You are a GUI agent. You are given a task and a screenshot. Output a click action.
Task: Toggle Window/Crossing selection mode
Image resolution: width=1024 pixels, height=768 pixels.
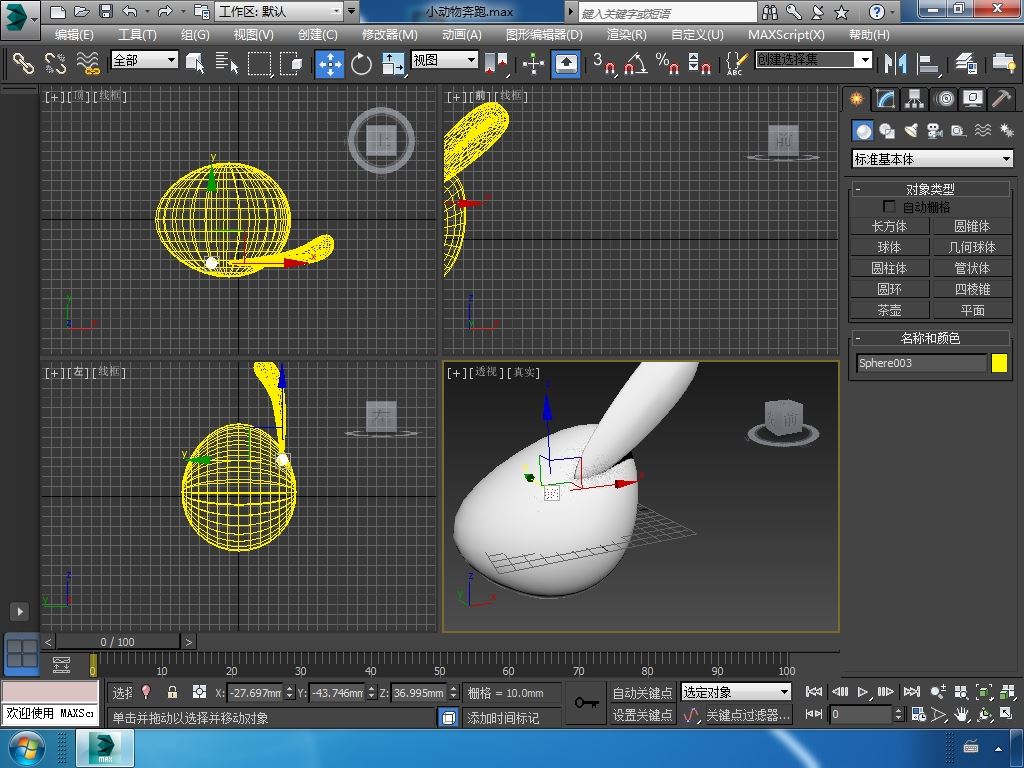pyautogui.click(x=291, y=63)
